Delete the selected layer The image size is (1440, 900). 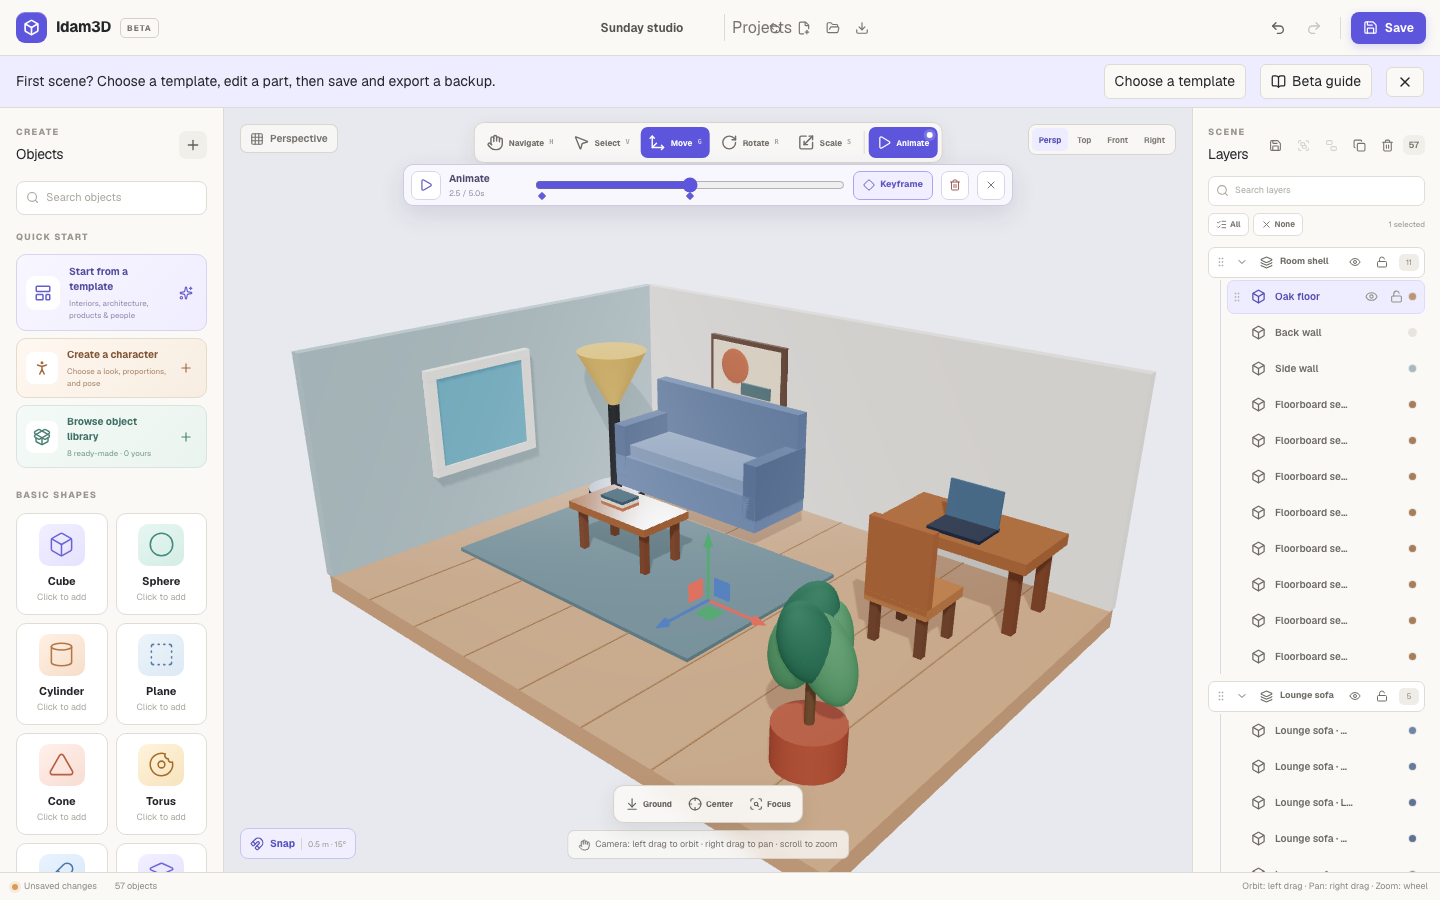pos(1387,145)
